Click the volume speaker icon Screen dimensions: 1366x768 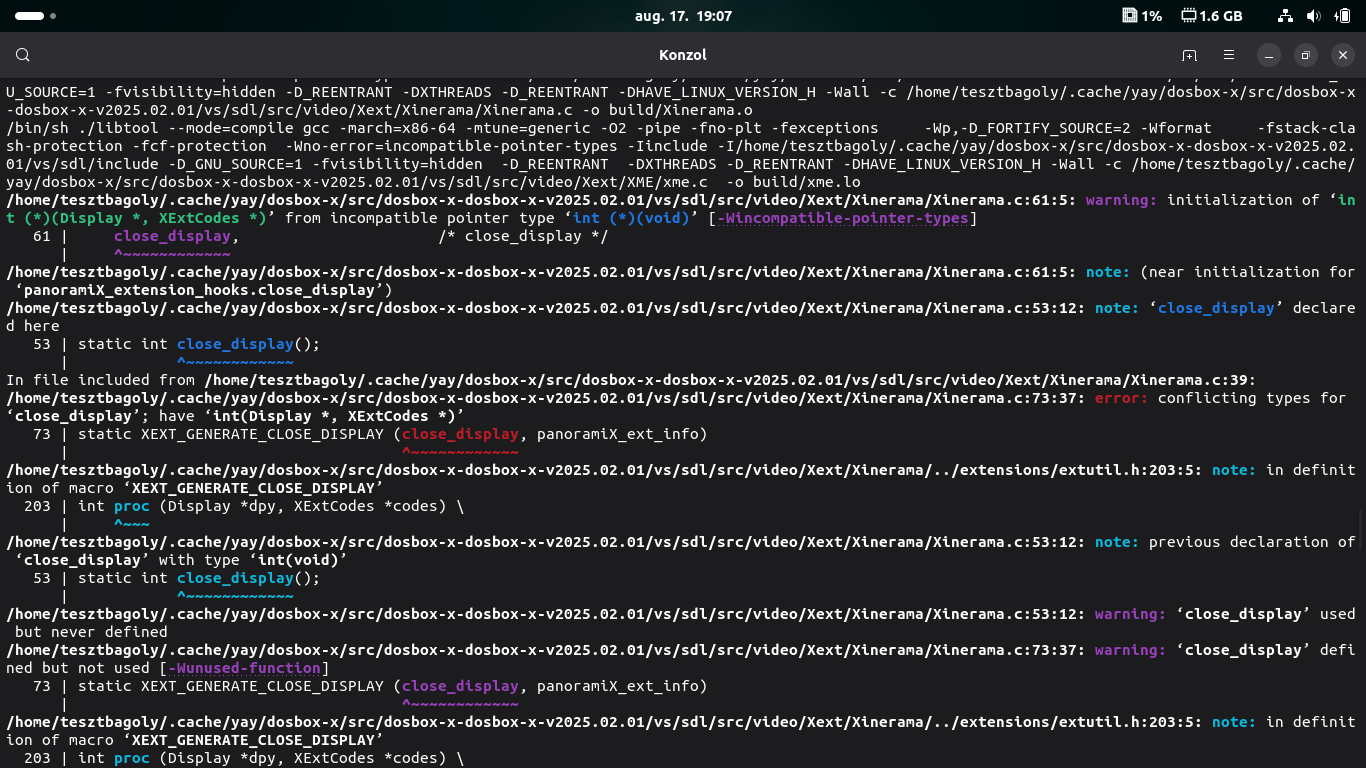pyautogui.click(x=1314, y=16)
